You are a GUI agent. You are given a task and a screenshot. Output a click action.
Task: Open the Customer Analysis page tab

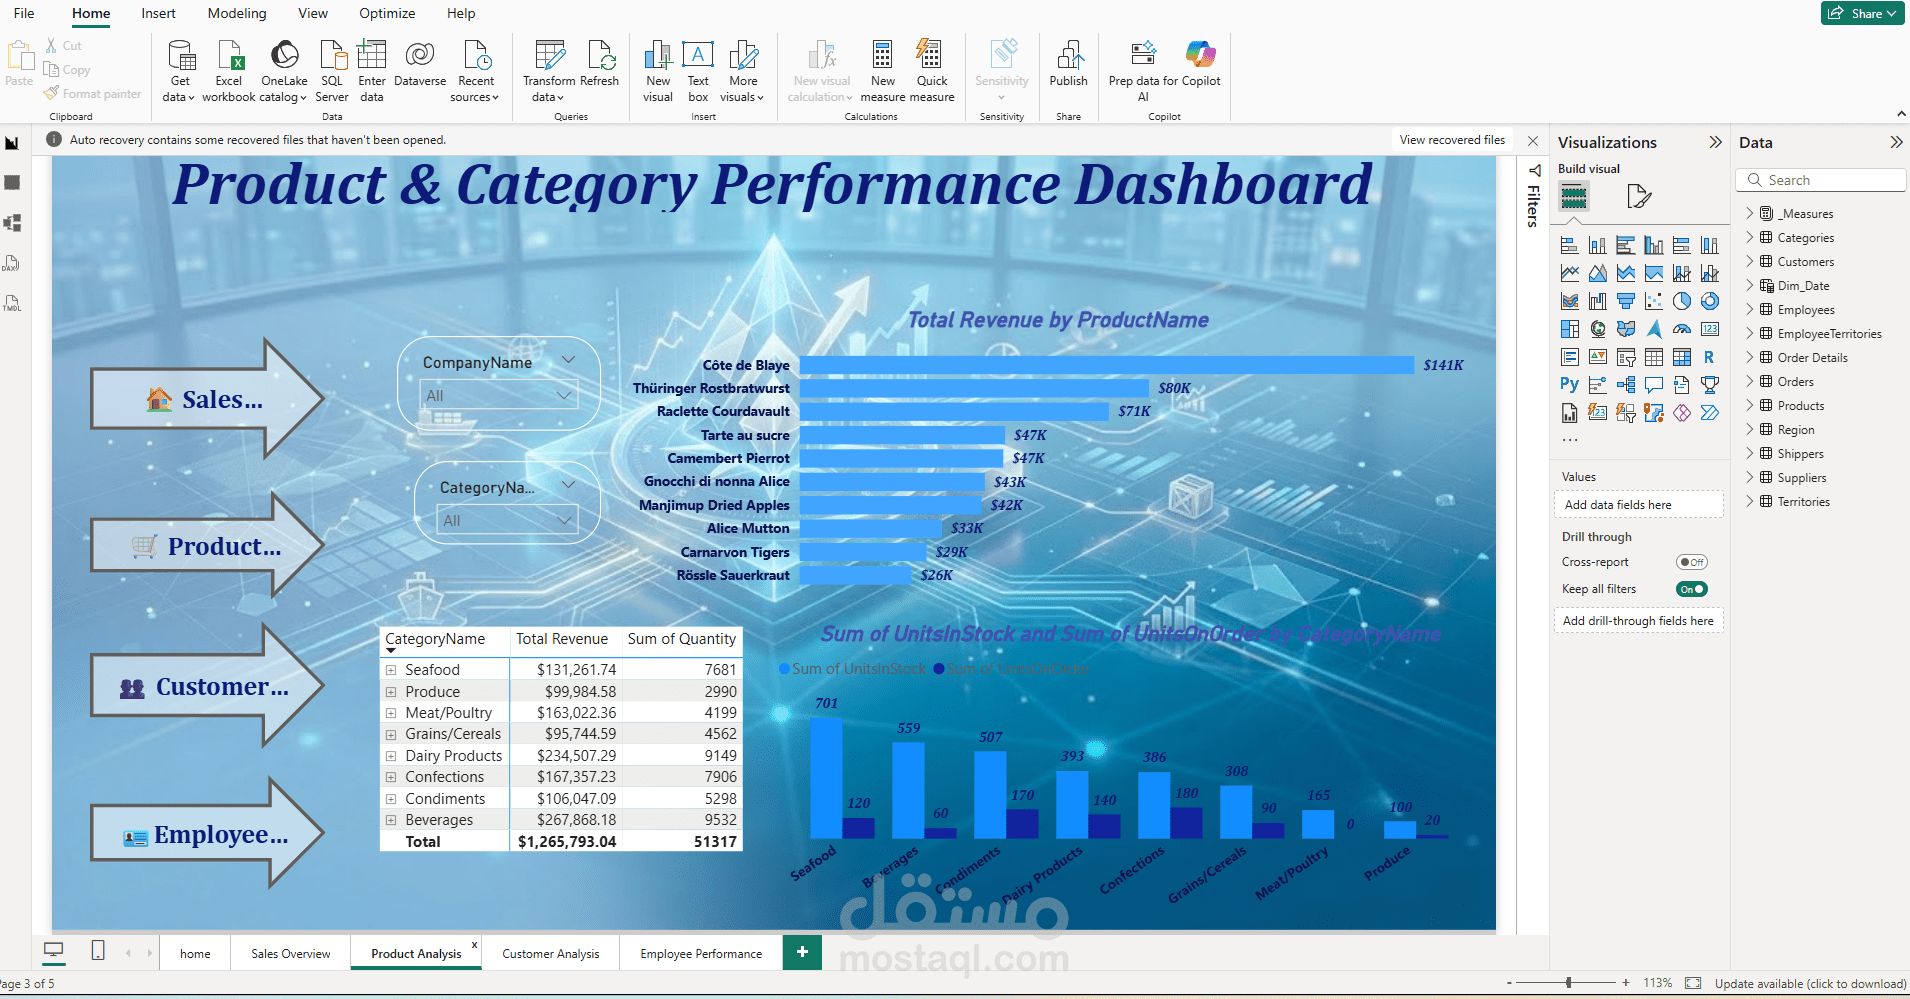(x=550, y=953)
